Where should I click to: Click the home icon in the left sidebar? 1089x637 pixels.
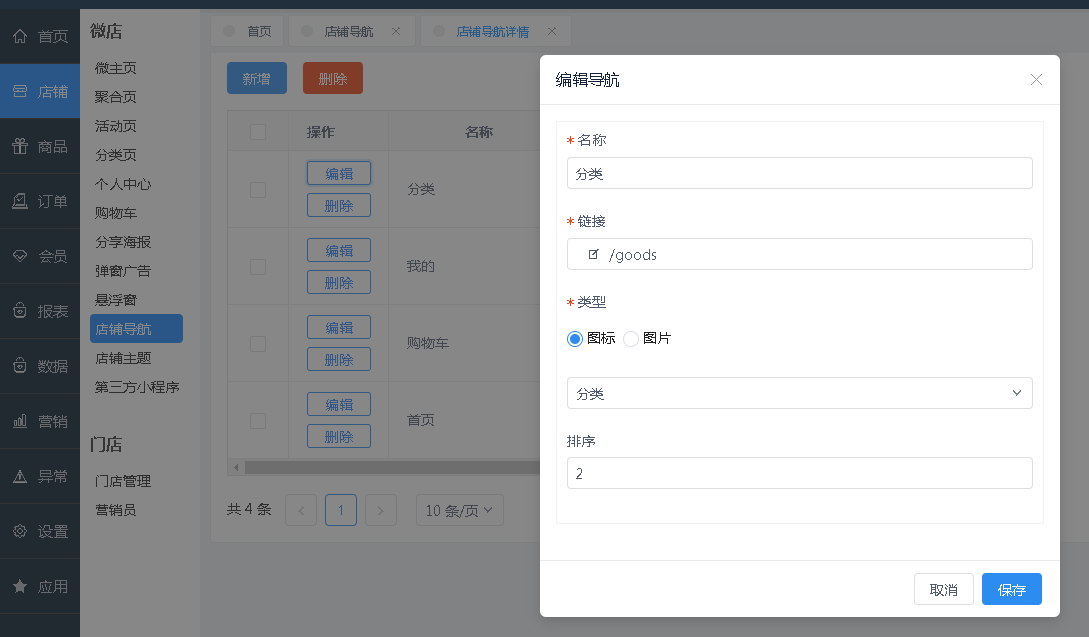[x=20, y=36]
